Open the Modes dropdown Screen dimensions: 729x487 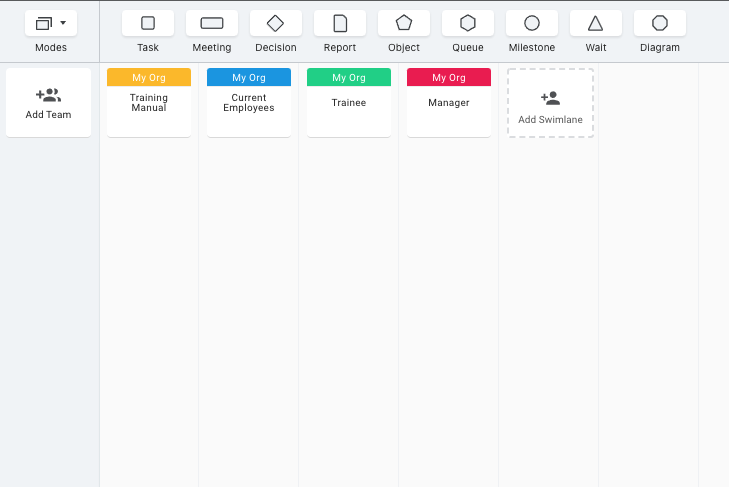(x=51, y=23)
